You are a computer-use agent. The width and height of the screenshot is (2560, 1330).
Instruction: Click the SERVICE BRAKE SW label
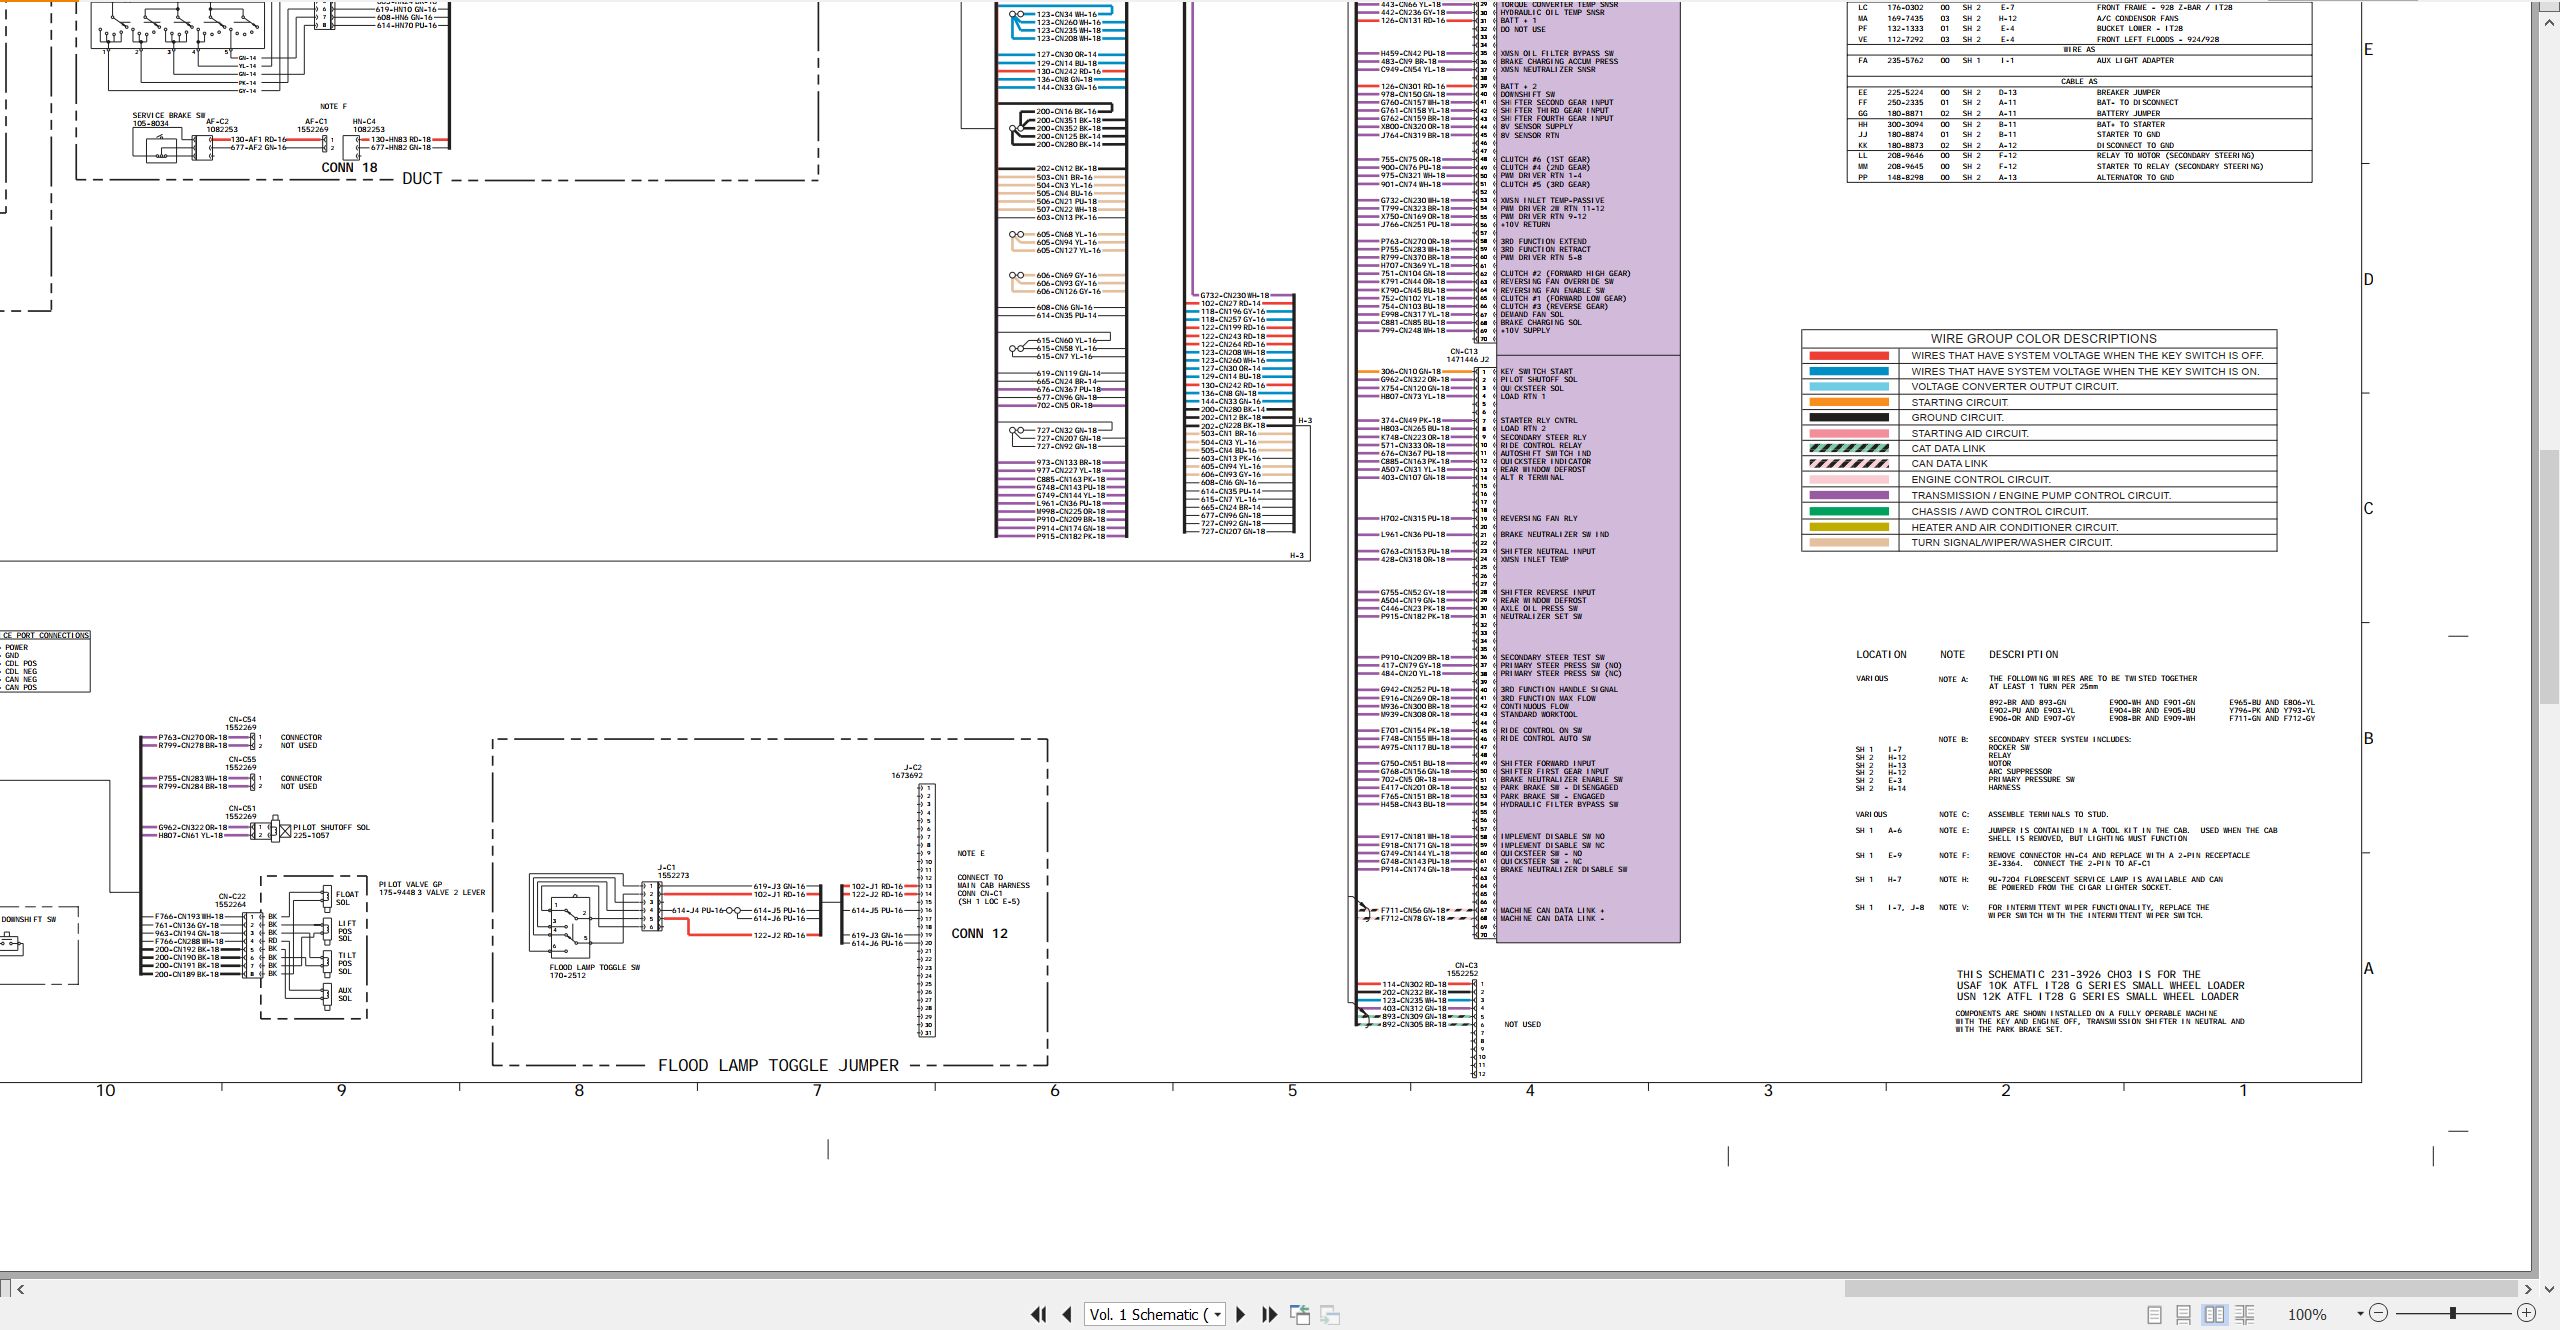[169, 116]
